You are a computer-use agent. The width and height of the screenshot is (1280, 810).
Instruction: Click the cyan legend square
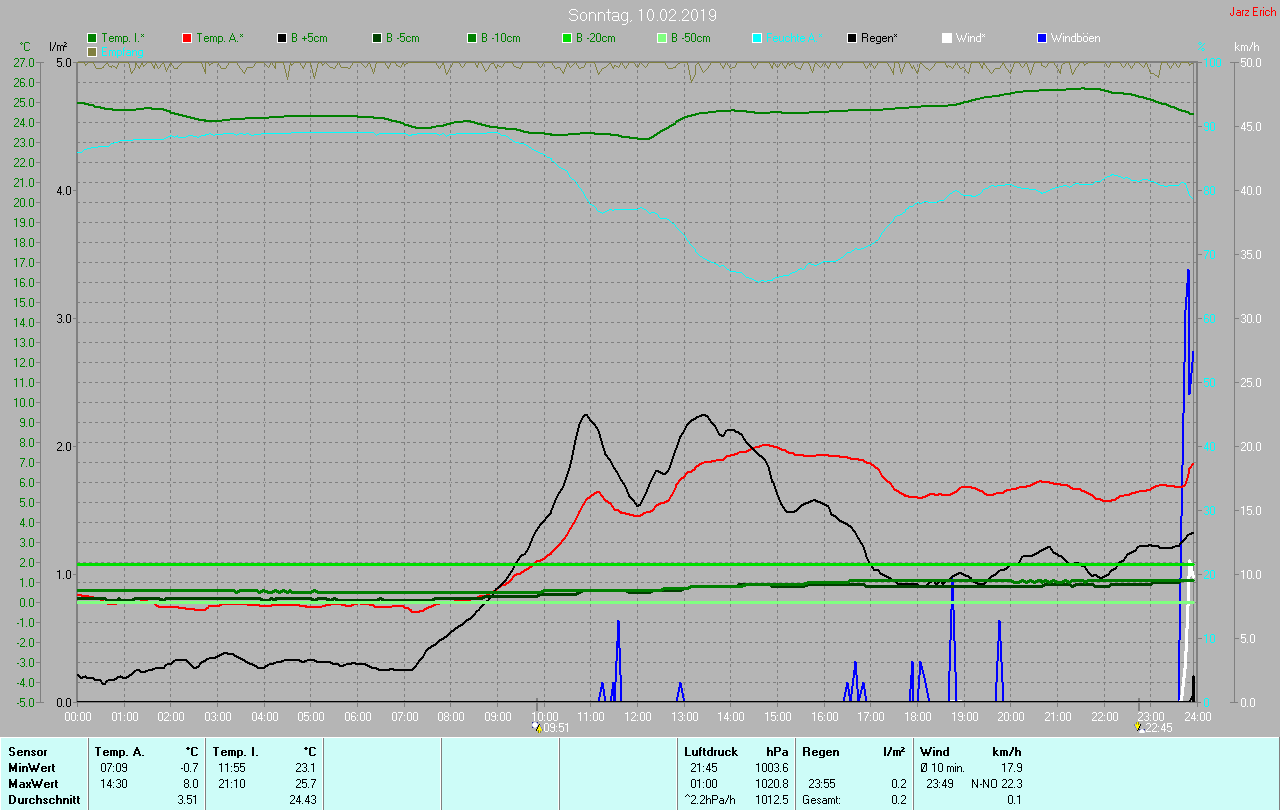pos(757,38)
